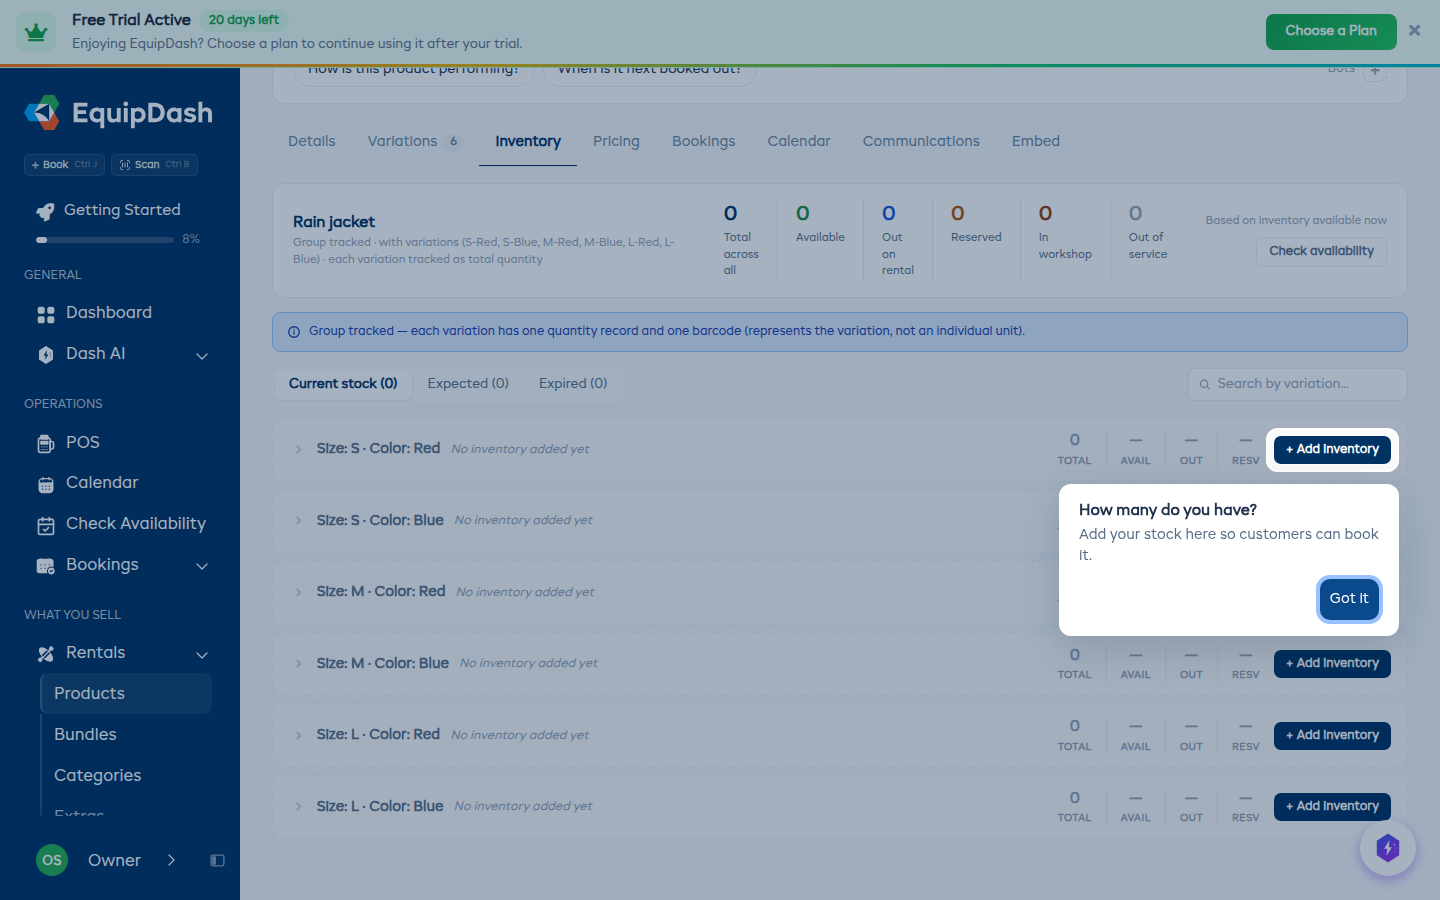Collapse the Rentals submenu chevron
Screen dimensions: 1440x900
pyautogui.click(x=202, y=655)
